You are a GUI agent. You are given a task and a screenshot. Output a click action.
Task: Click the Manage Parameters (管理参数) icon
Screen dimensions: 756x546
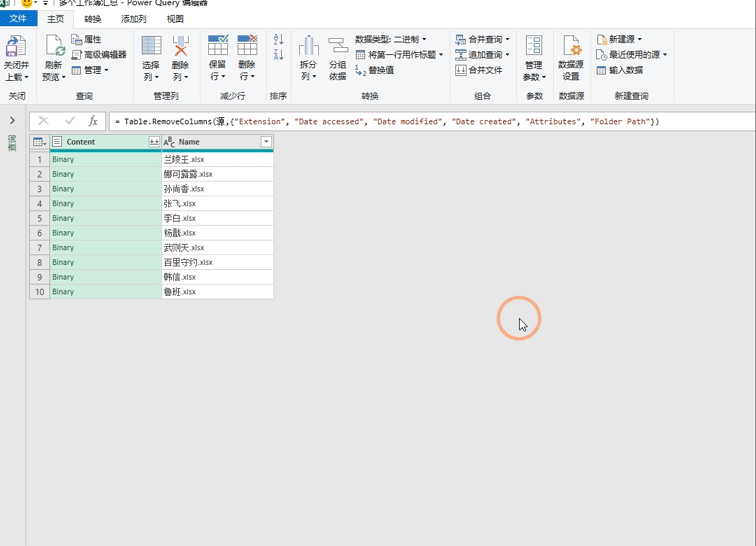click(x=534, y=46)
